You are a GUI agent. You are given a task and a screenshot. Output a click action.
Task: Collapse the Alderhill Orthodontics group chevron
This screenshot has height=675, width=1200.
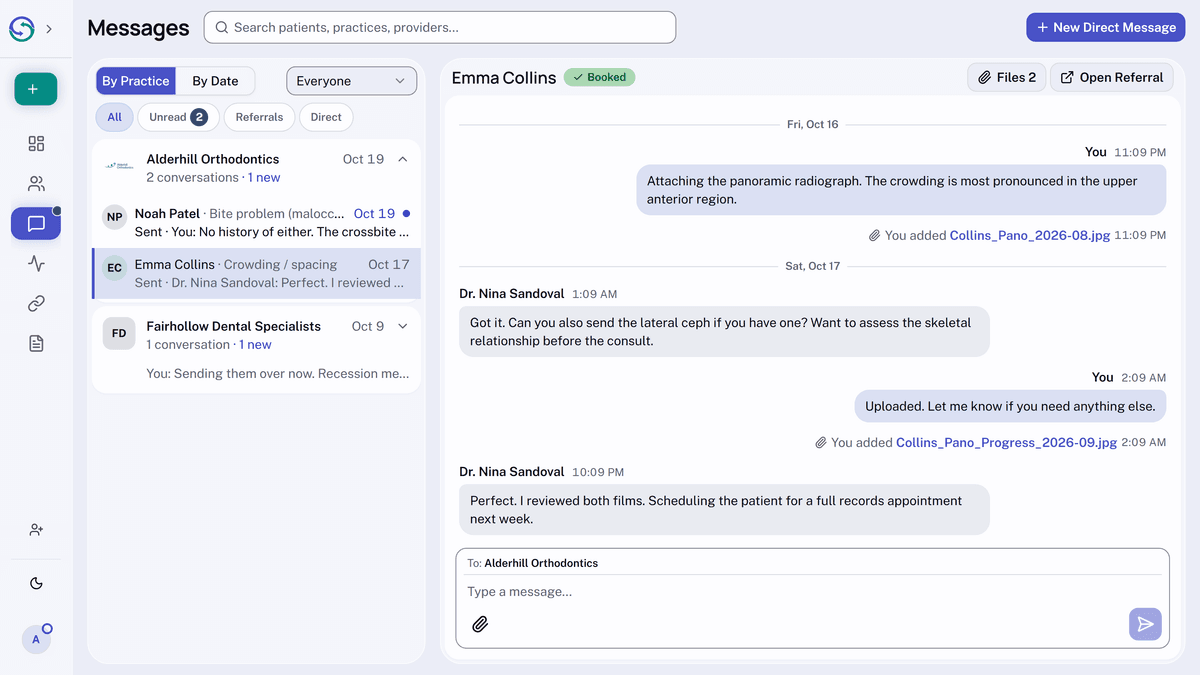(403, 159)
